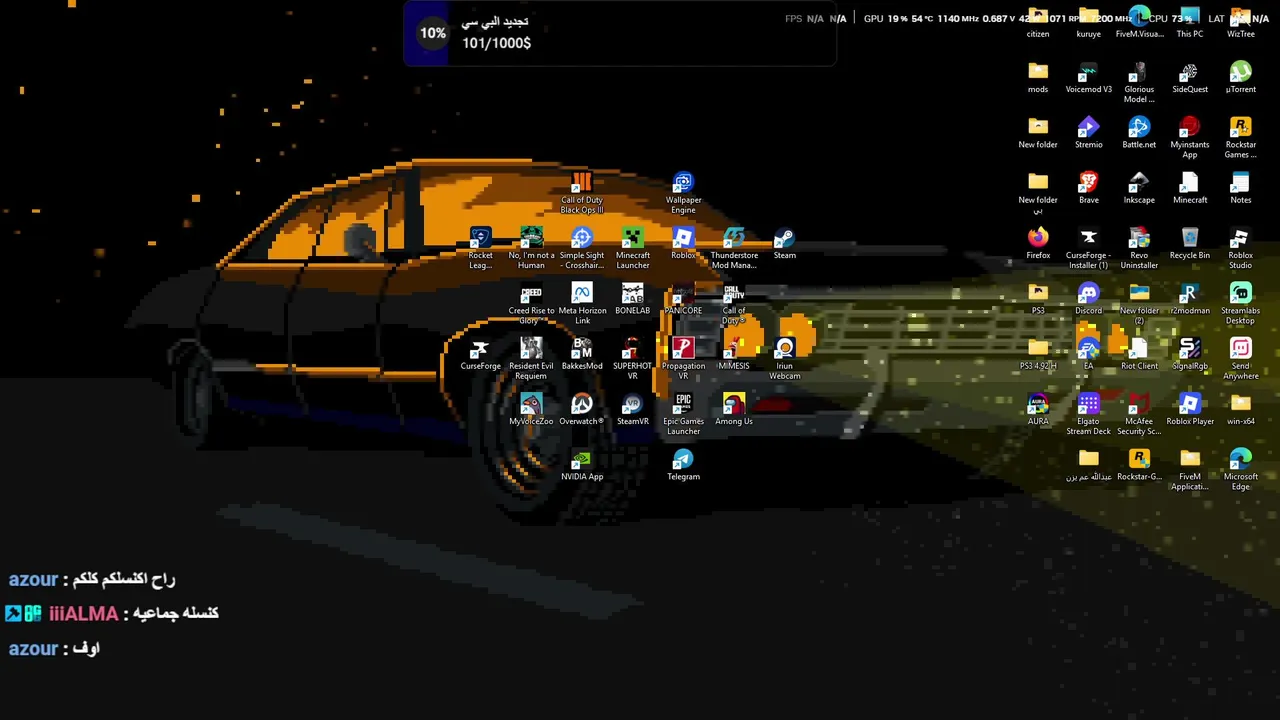
Task: Select the Send Anywhere icon
Action: pyautogui.click(x=1240, y=358)
